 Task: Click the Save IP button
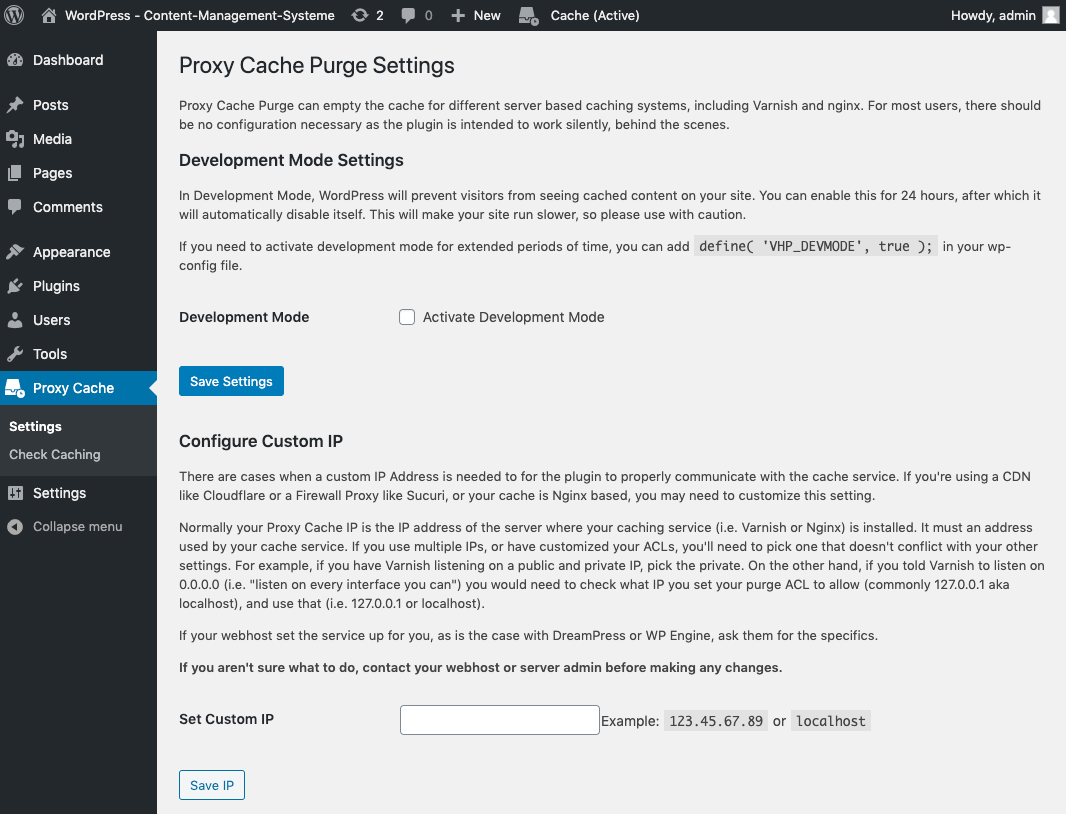(212, 785)
